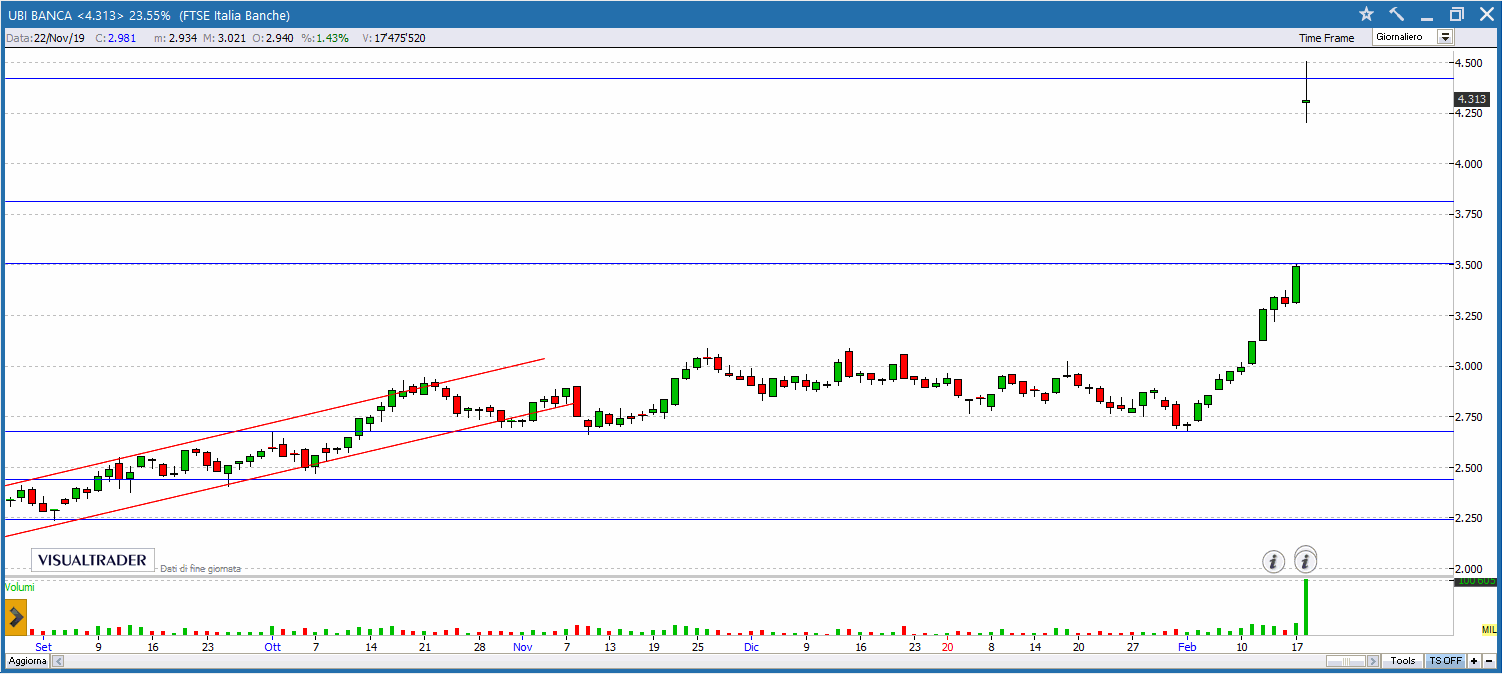Click the Data:22/Nov/19 date readout
Viewport: 1502px width, 674px height.
(46, 38)
